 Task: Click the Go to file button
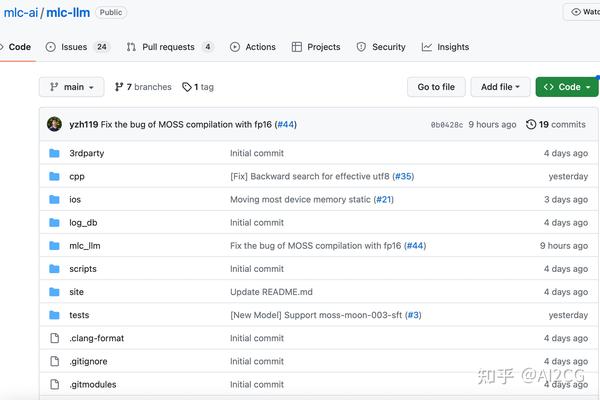coord(436,87)
